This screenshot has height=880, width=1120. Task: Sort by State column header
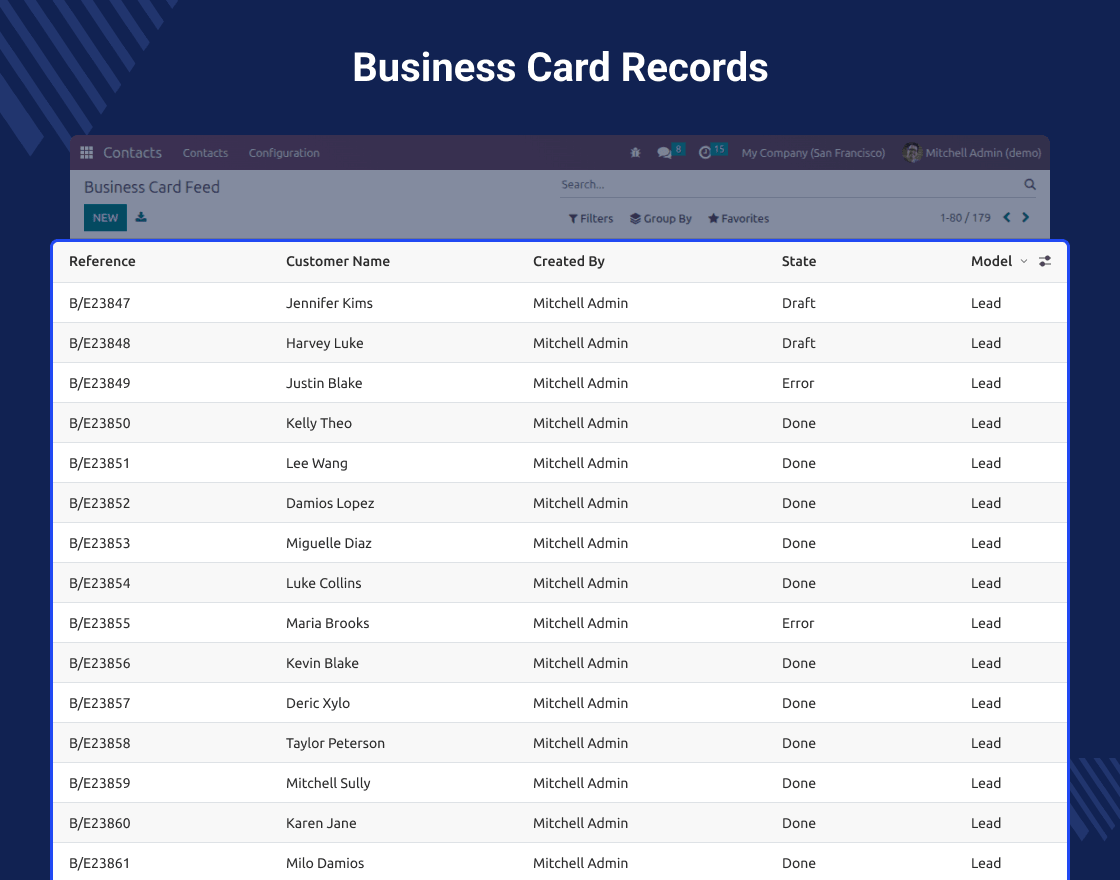799,261
